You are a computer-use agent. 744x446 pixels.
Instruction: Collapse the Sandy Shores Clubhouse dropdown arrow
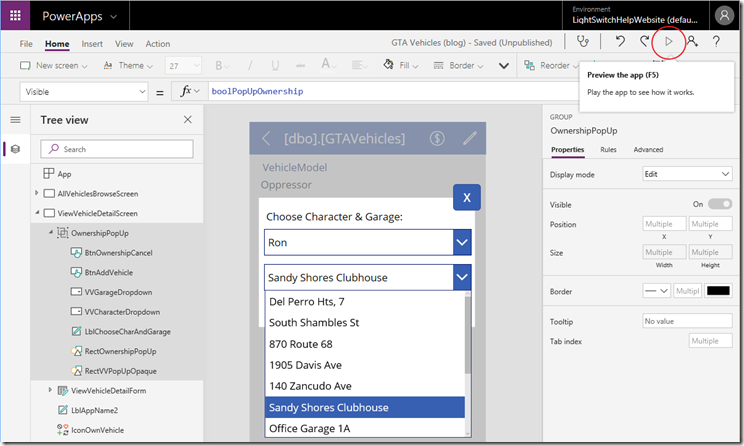coord(462,277)
